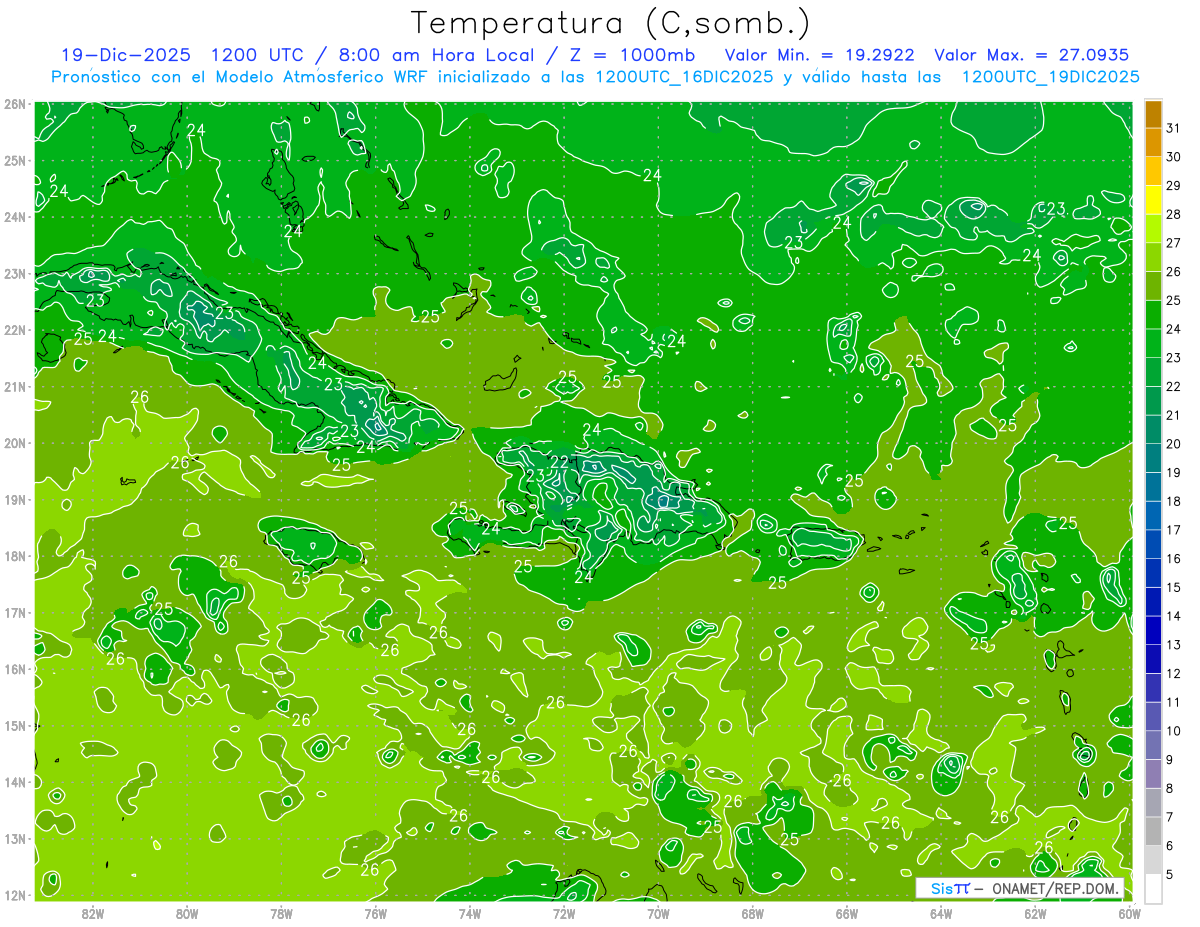This screenshot has height=927, width=1200.
Task: Click the "70W" longitude axis label
Action: point(658,913)
